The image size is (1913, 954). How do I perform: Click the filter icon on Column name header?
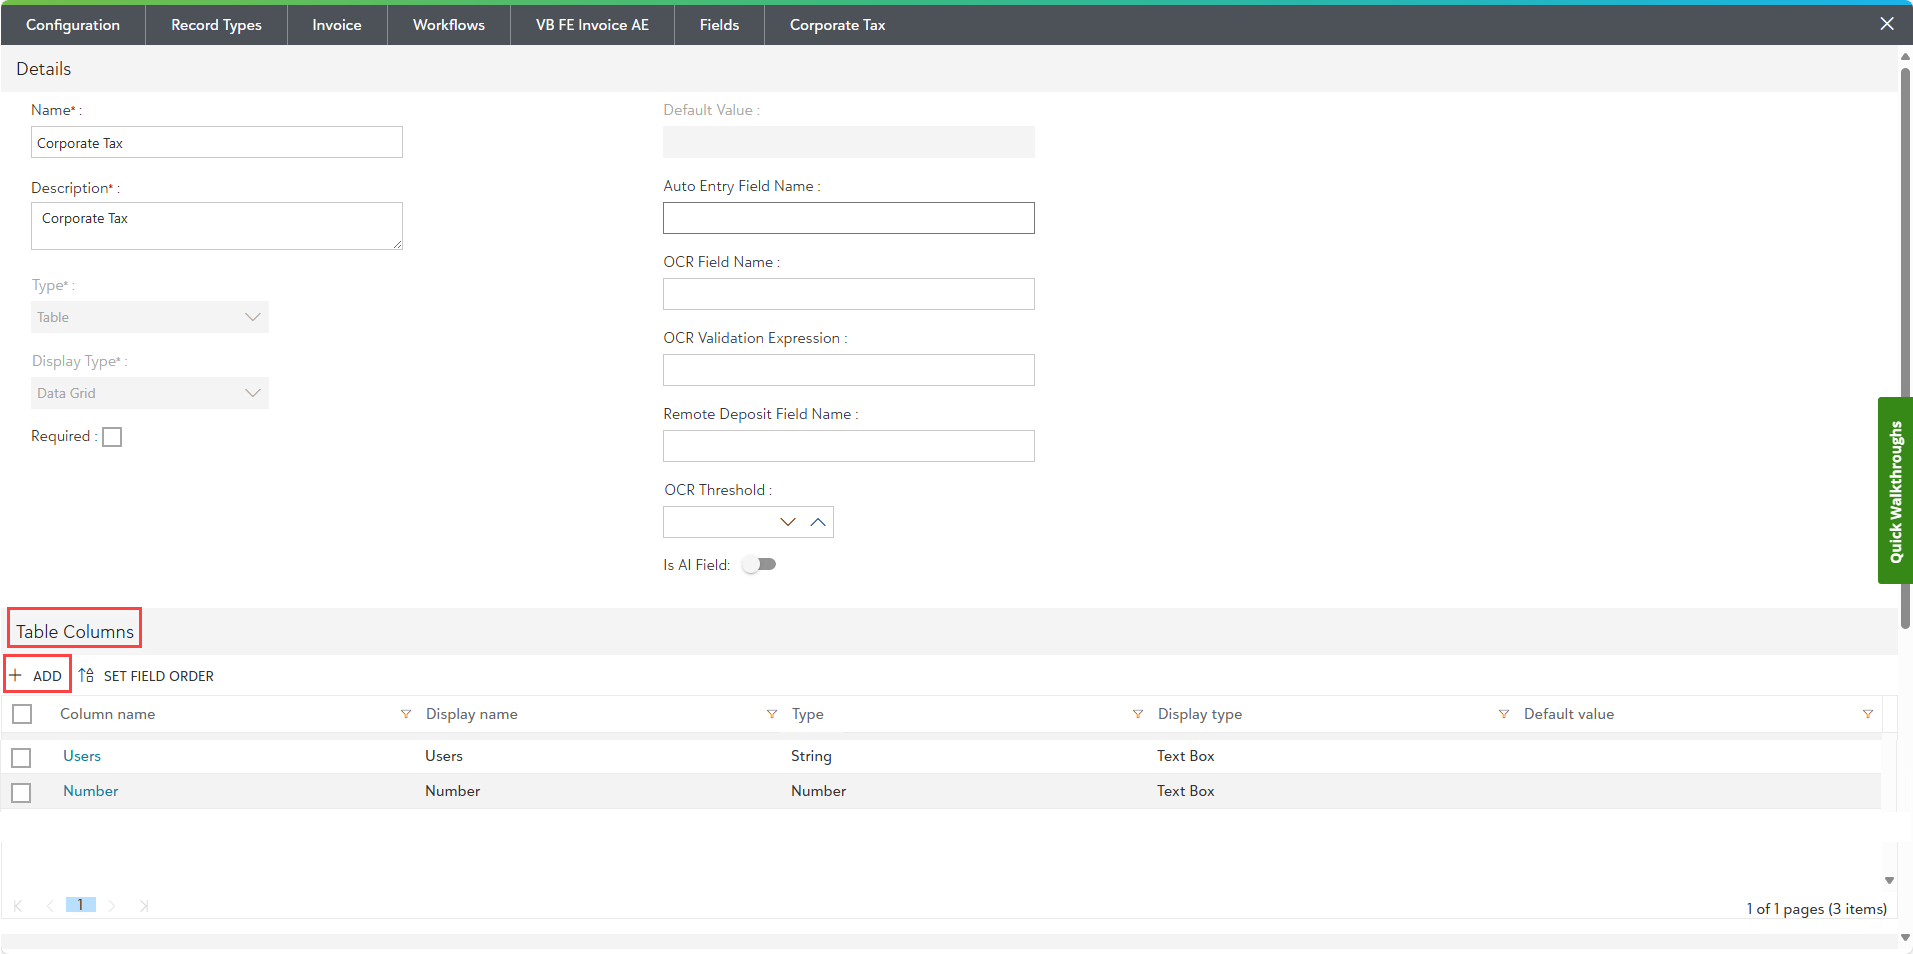[405, 714]
